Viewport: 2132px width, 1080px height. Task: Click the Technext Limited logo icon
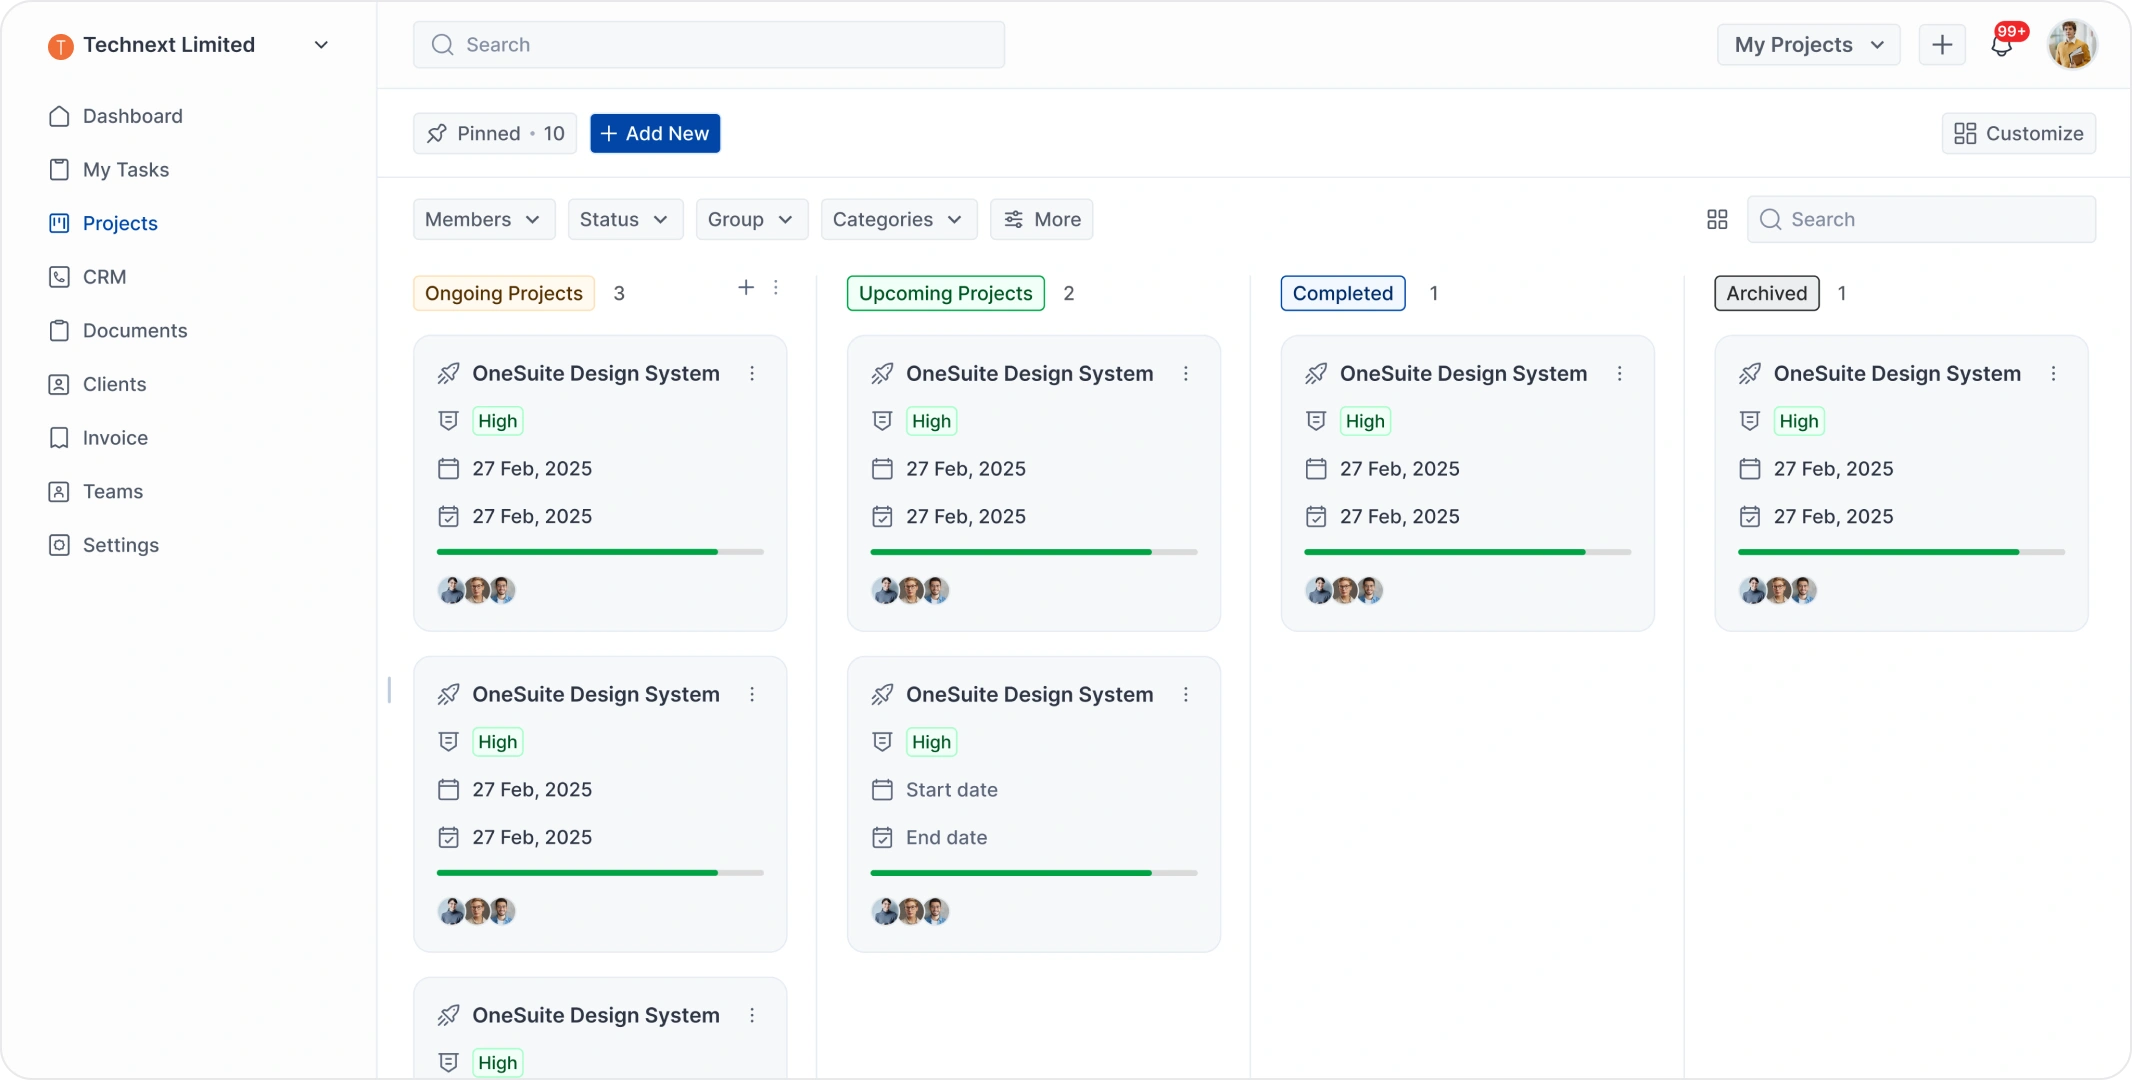click(61, 46)
